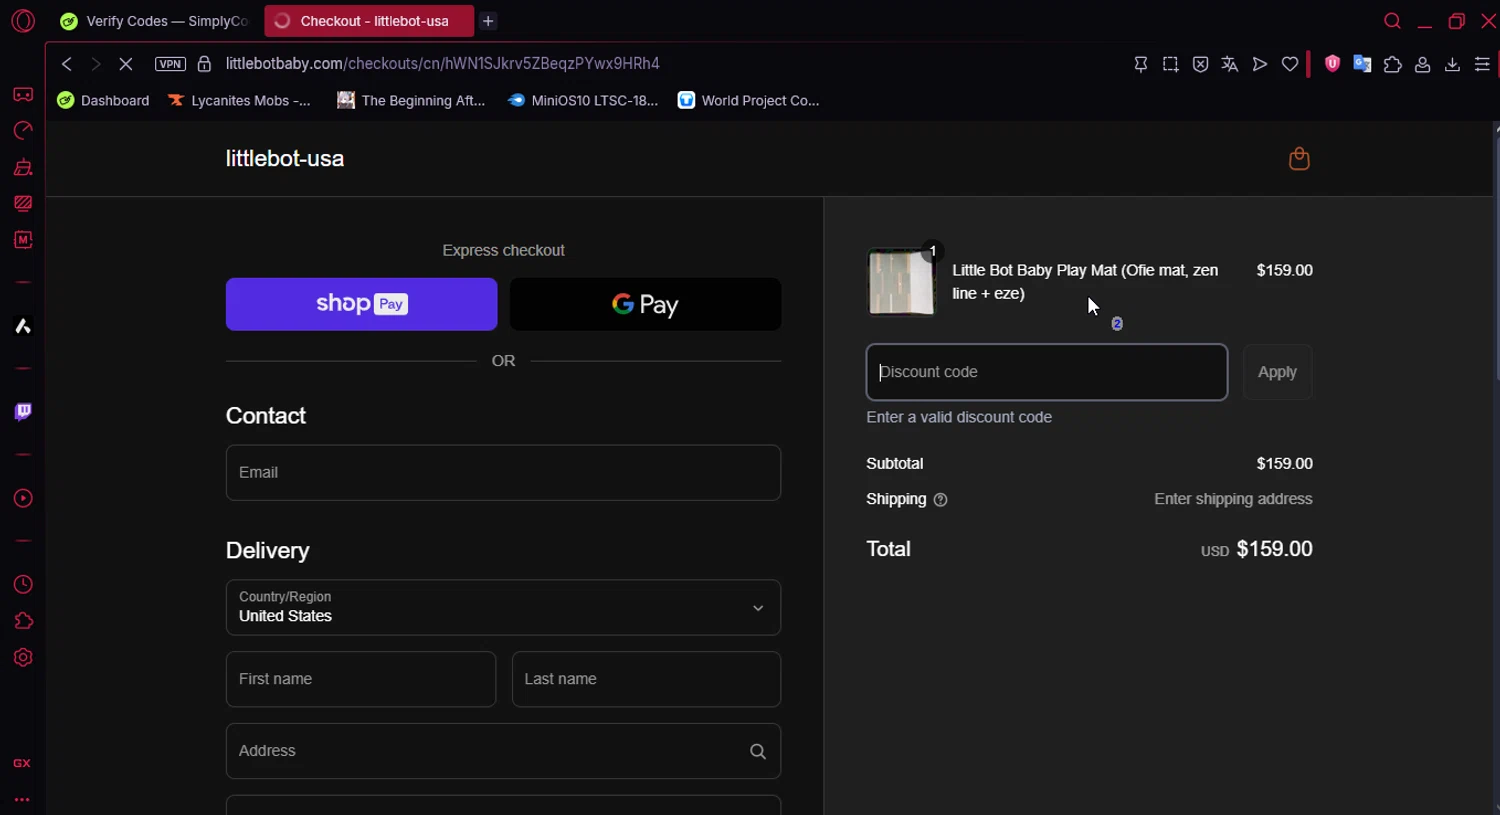Image resolution: width=1500 pixels, height=815 pixels.
Task: Click the USD $159.00 total amount
Action: (x=1257, y=549)
